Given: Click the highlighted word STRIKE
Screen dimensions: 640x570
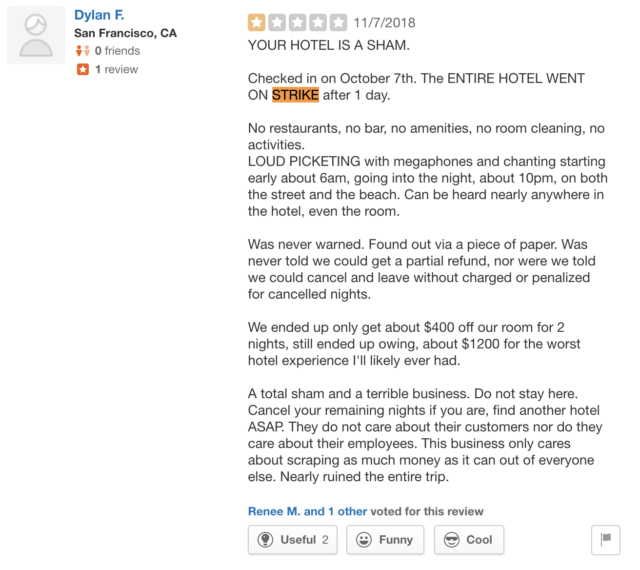Looking at the screenshot, I should [x=295, y=96].
